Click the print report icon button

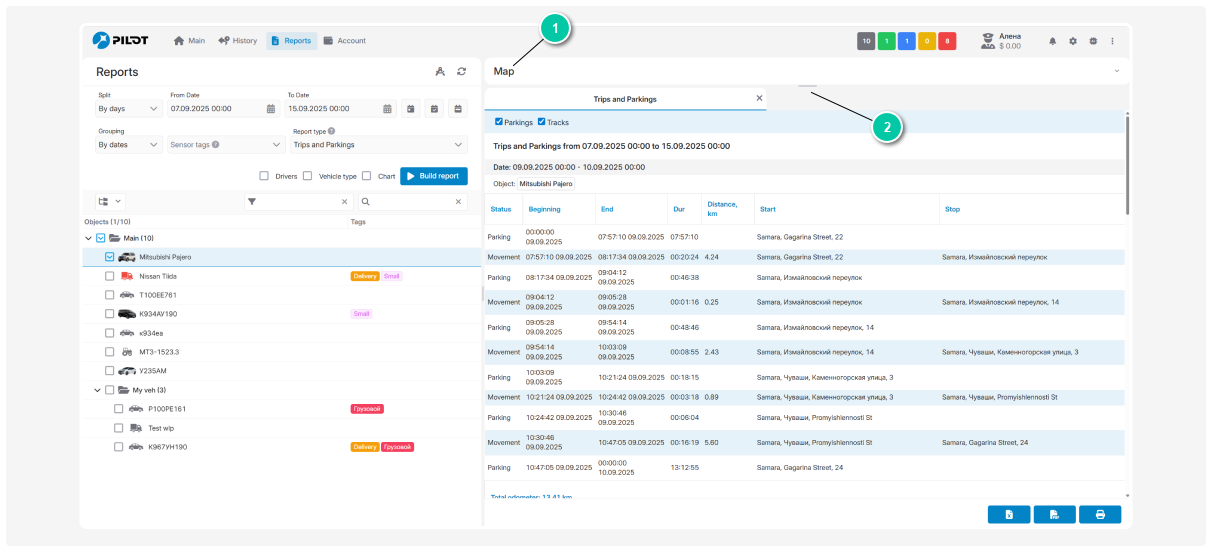[x=1100, y=514]
